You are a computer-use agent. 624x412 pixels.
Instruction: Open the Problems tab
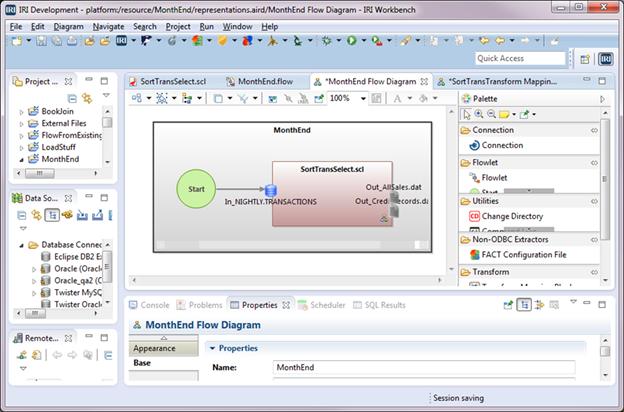tap(199, 305)
